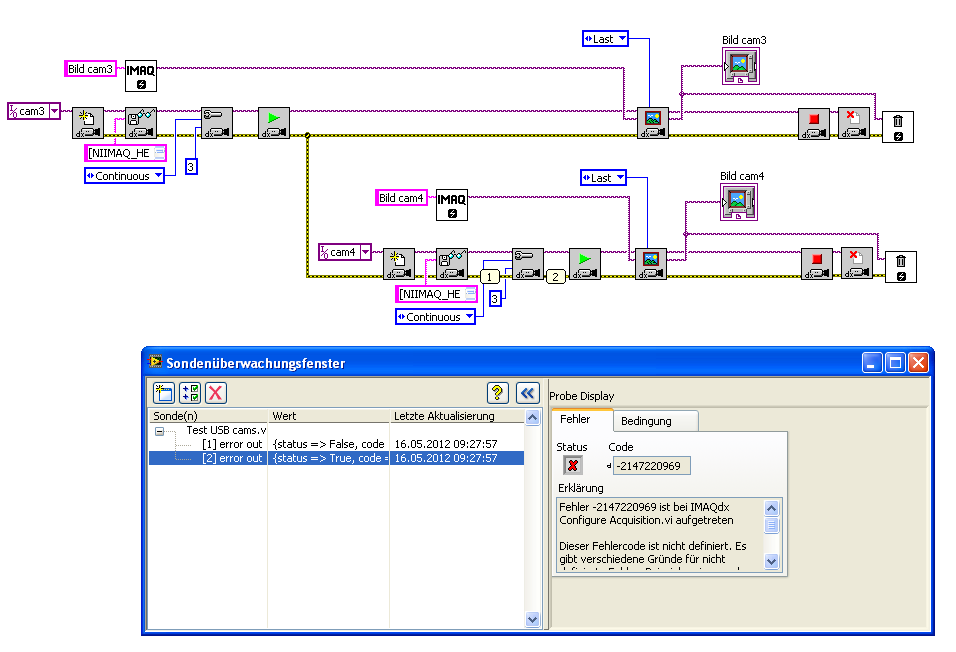Open the cam3 session dropdown

point(54,111)
